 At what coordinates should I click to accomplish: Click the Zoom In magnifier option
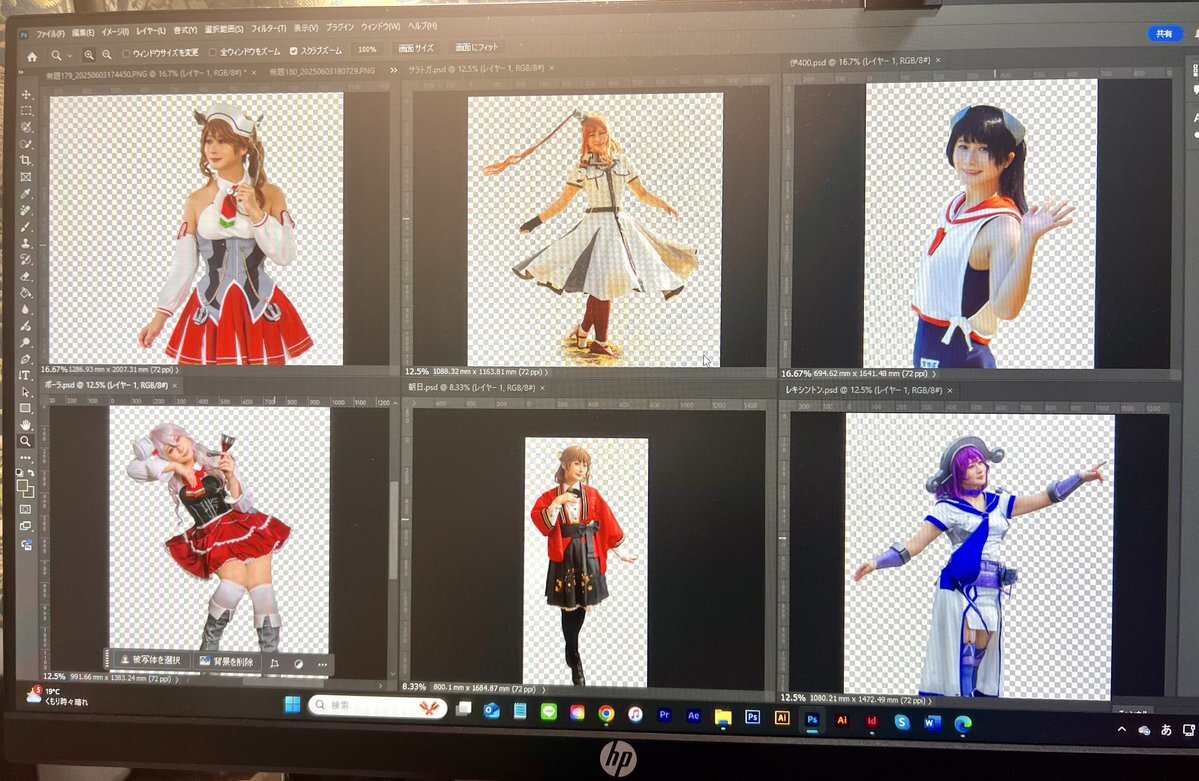pyautogui.click(x=89, y=55)
